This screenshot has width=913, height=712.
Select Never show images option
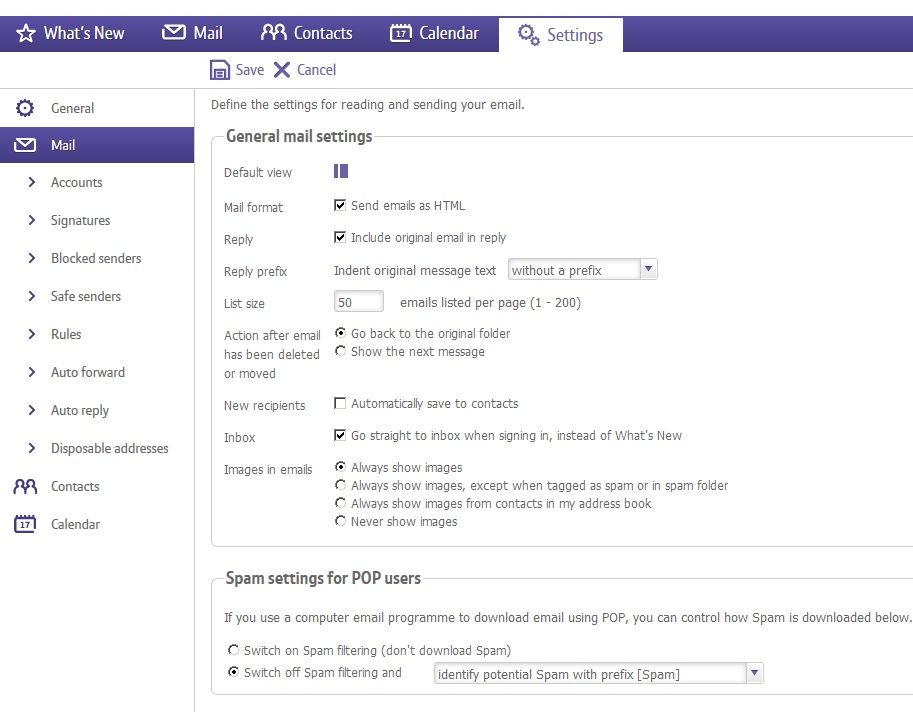341,520
